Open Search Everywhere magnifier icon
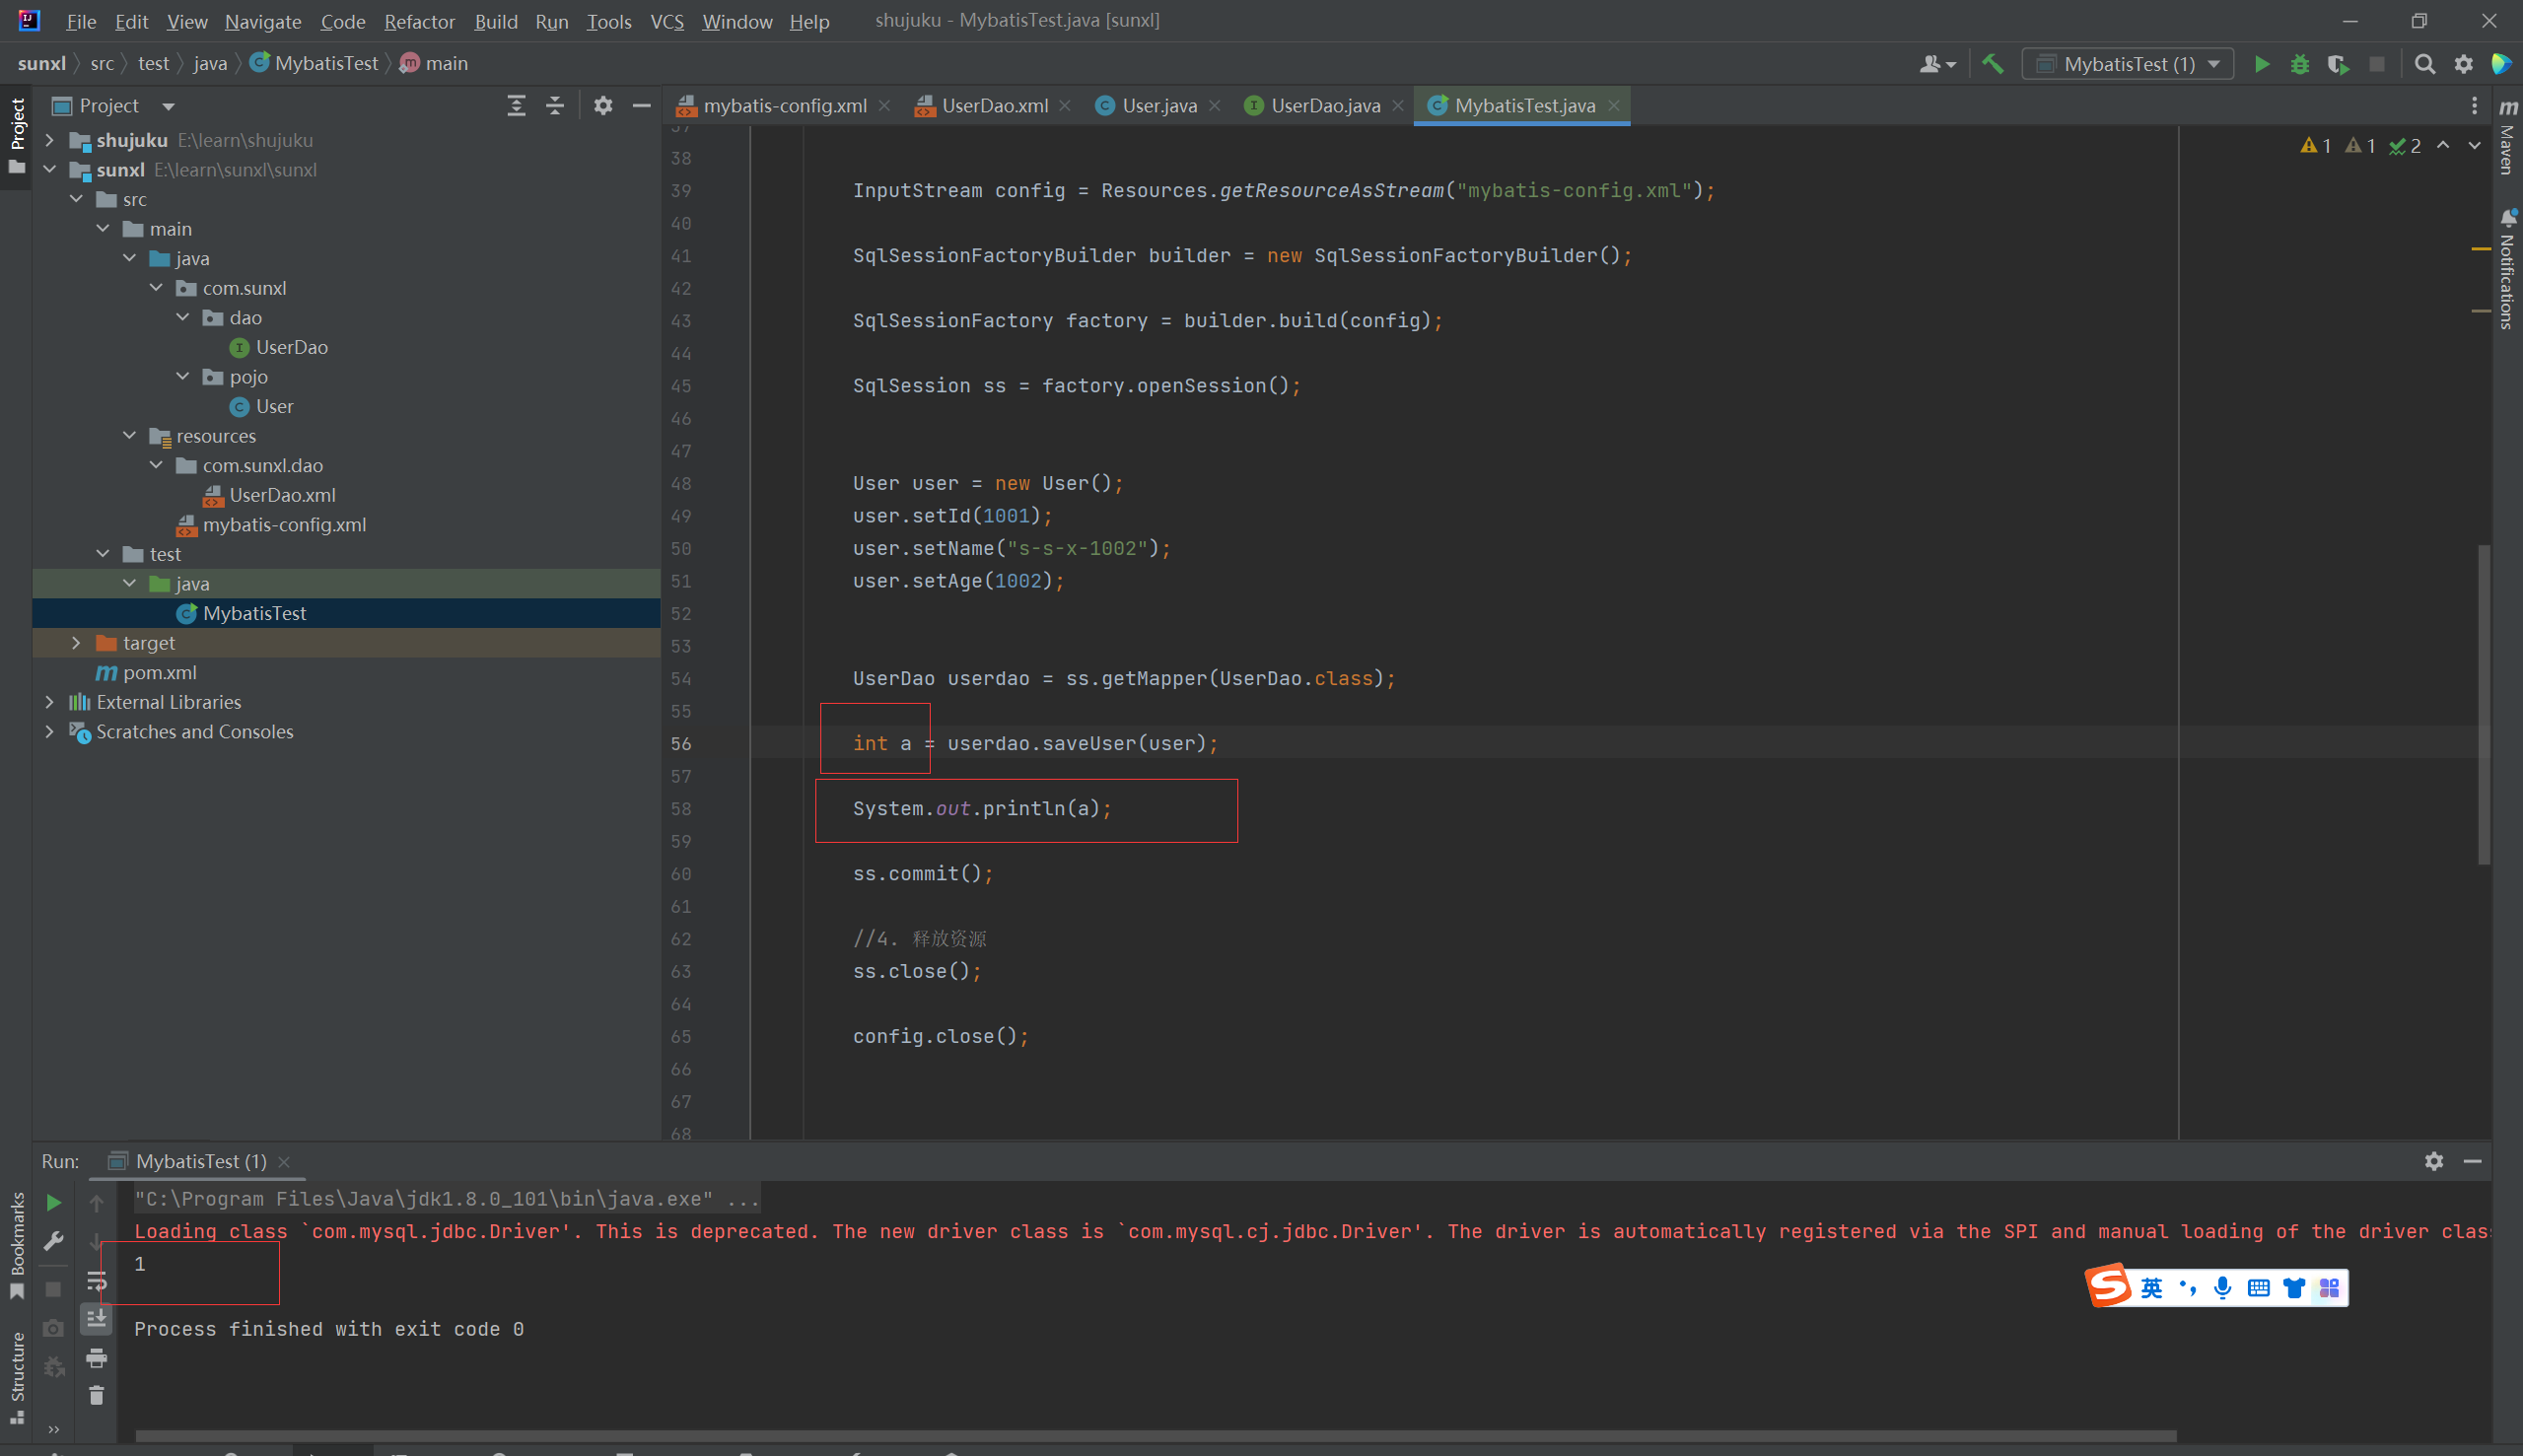 click(2424, 64)
